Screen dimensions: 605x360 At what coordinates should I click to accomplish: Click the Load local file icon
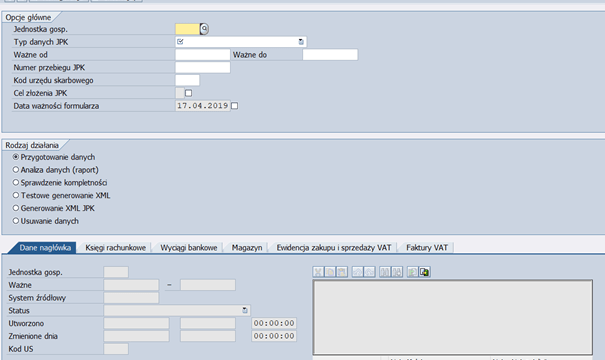(x=412, y=272)
